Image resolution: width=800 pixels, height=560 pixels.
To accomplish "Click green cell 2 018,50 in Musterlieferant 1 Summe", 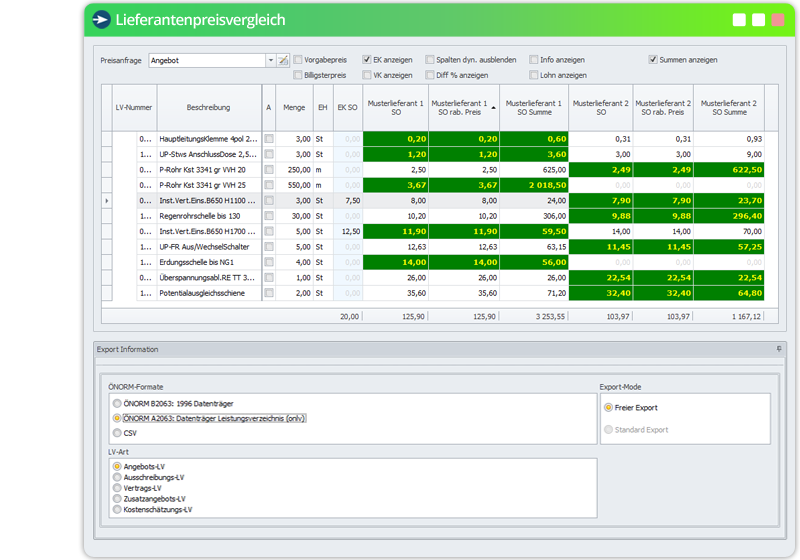I will click(534, 185).
